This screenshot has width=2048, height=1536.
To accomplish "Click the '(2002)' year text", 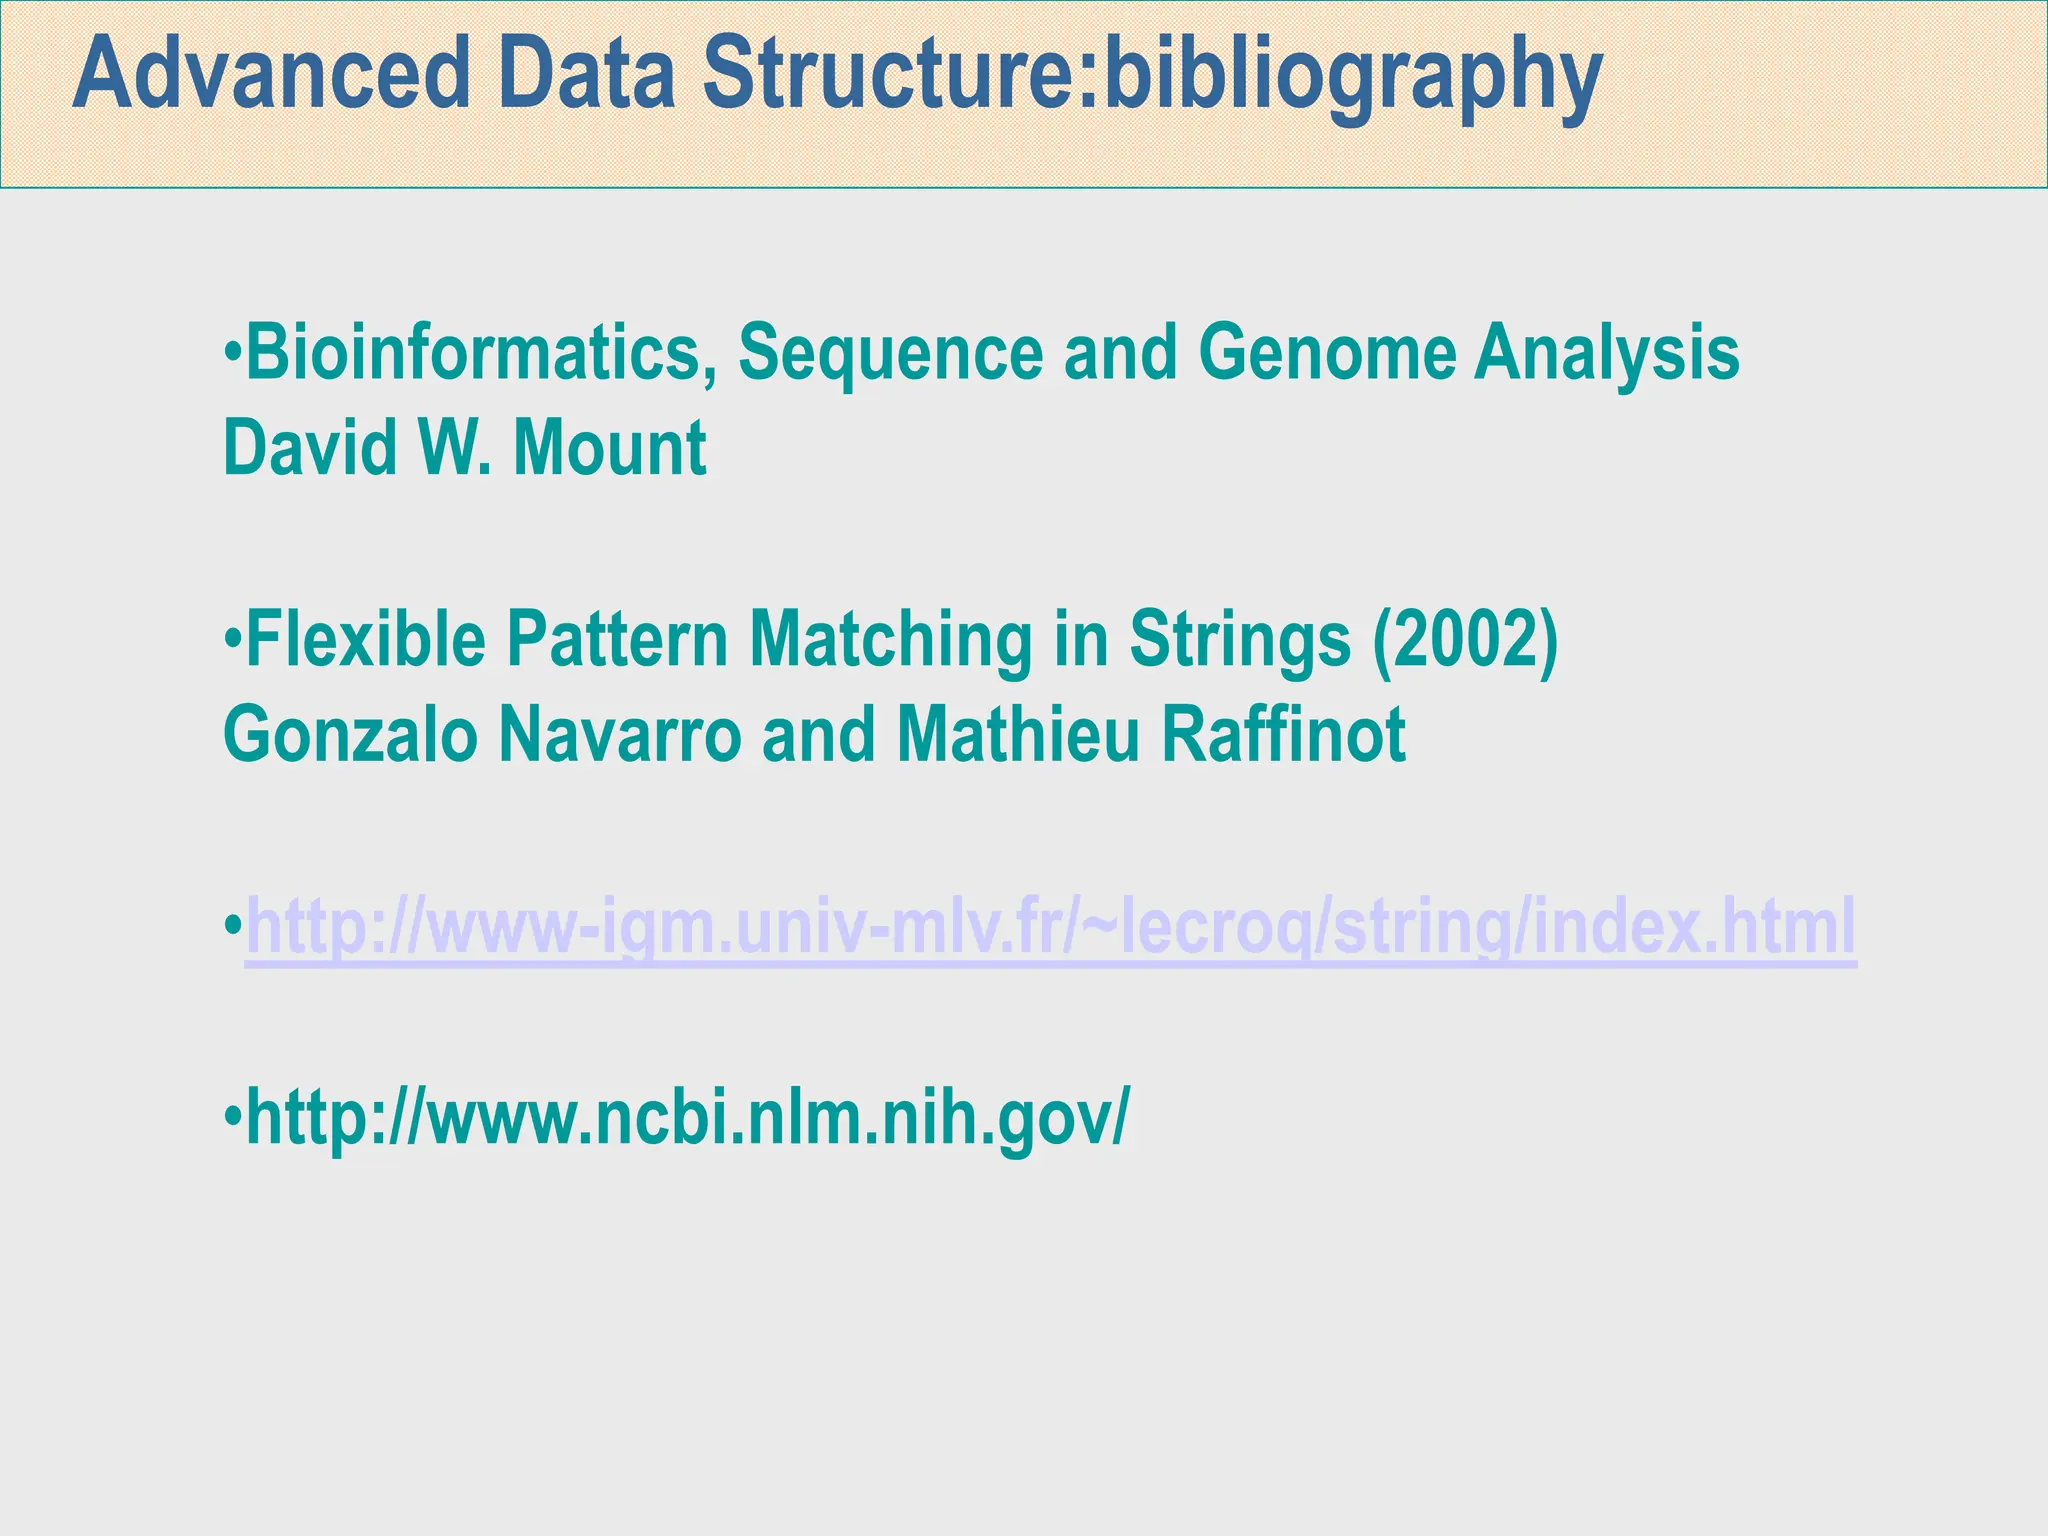I will pos(1466,642).
